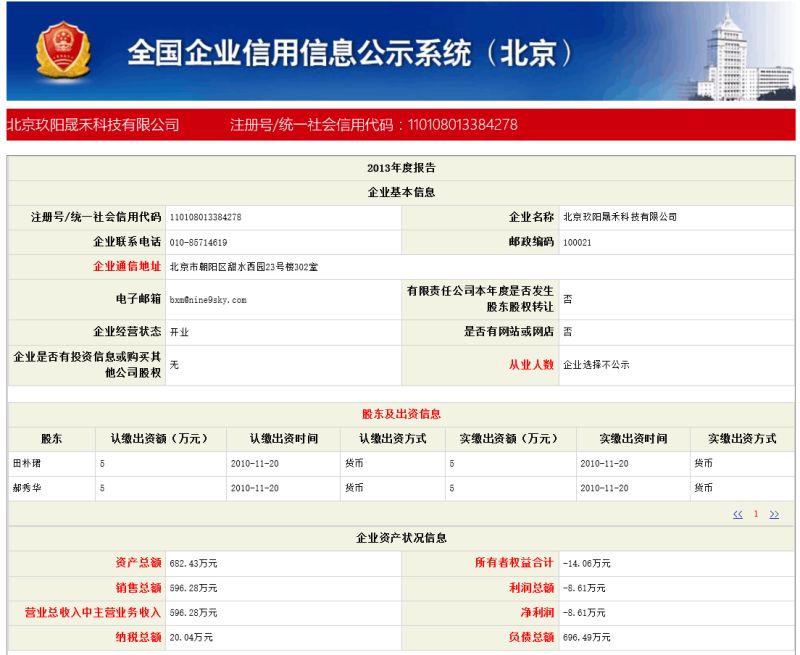Go to previous page of shareholder list
This screenshot has height=655, width=800.
pos(737,514)
